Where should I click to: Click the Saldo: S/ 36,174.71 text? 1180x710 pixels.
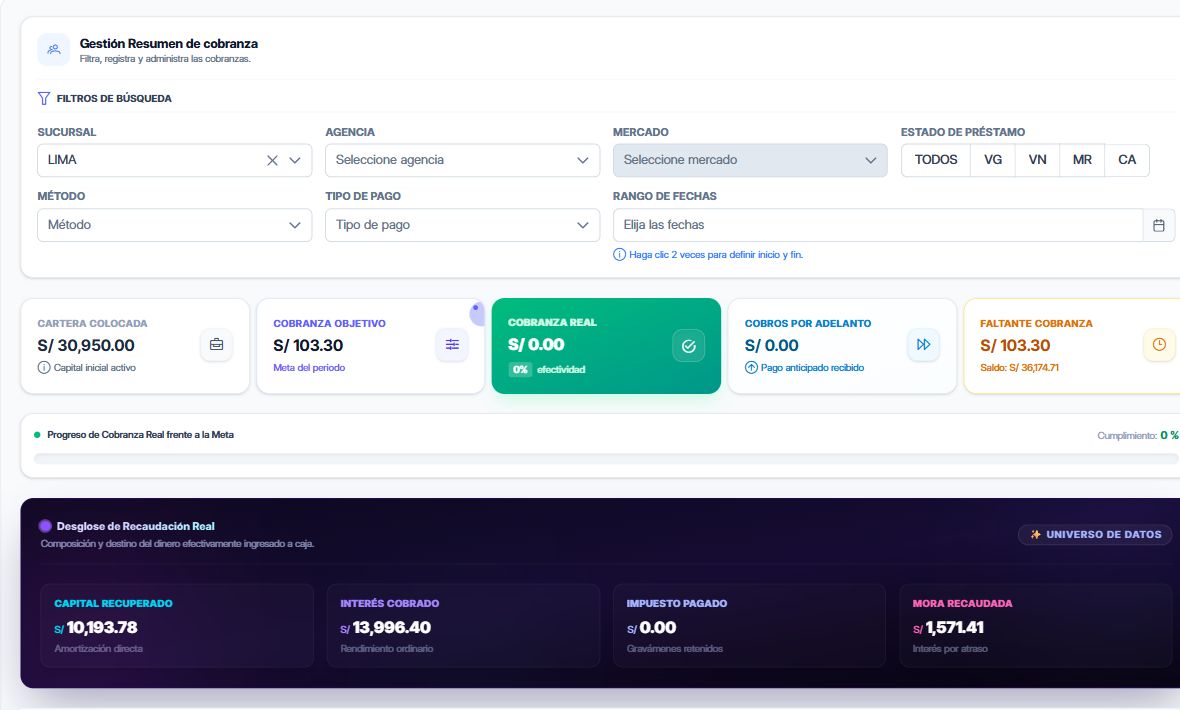[x=1019, y=367]
